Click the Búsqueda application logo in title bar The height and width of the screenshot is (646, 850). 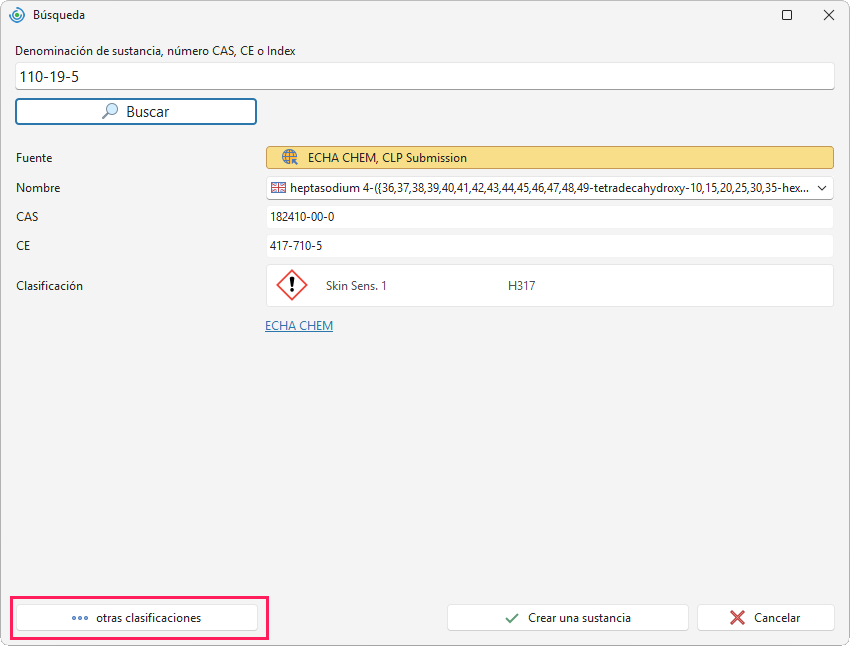click(x=17, y=15)
